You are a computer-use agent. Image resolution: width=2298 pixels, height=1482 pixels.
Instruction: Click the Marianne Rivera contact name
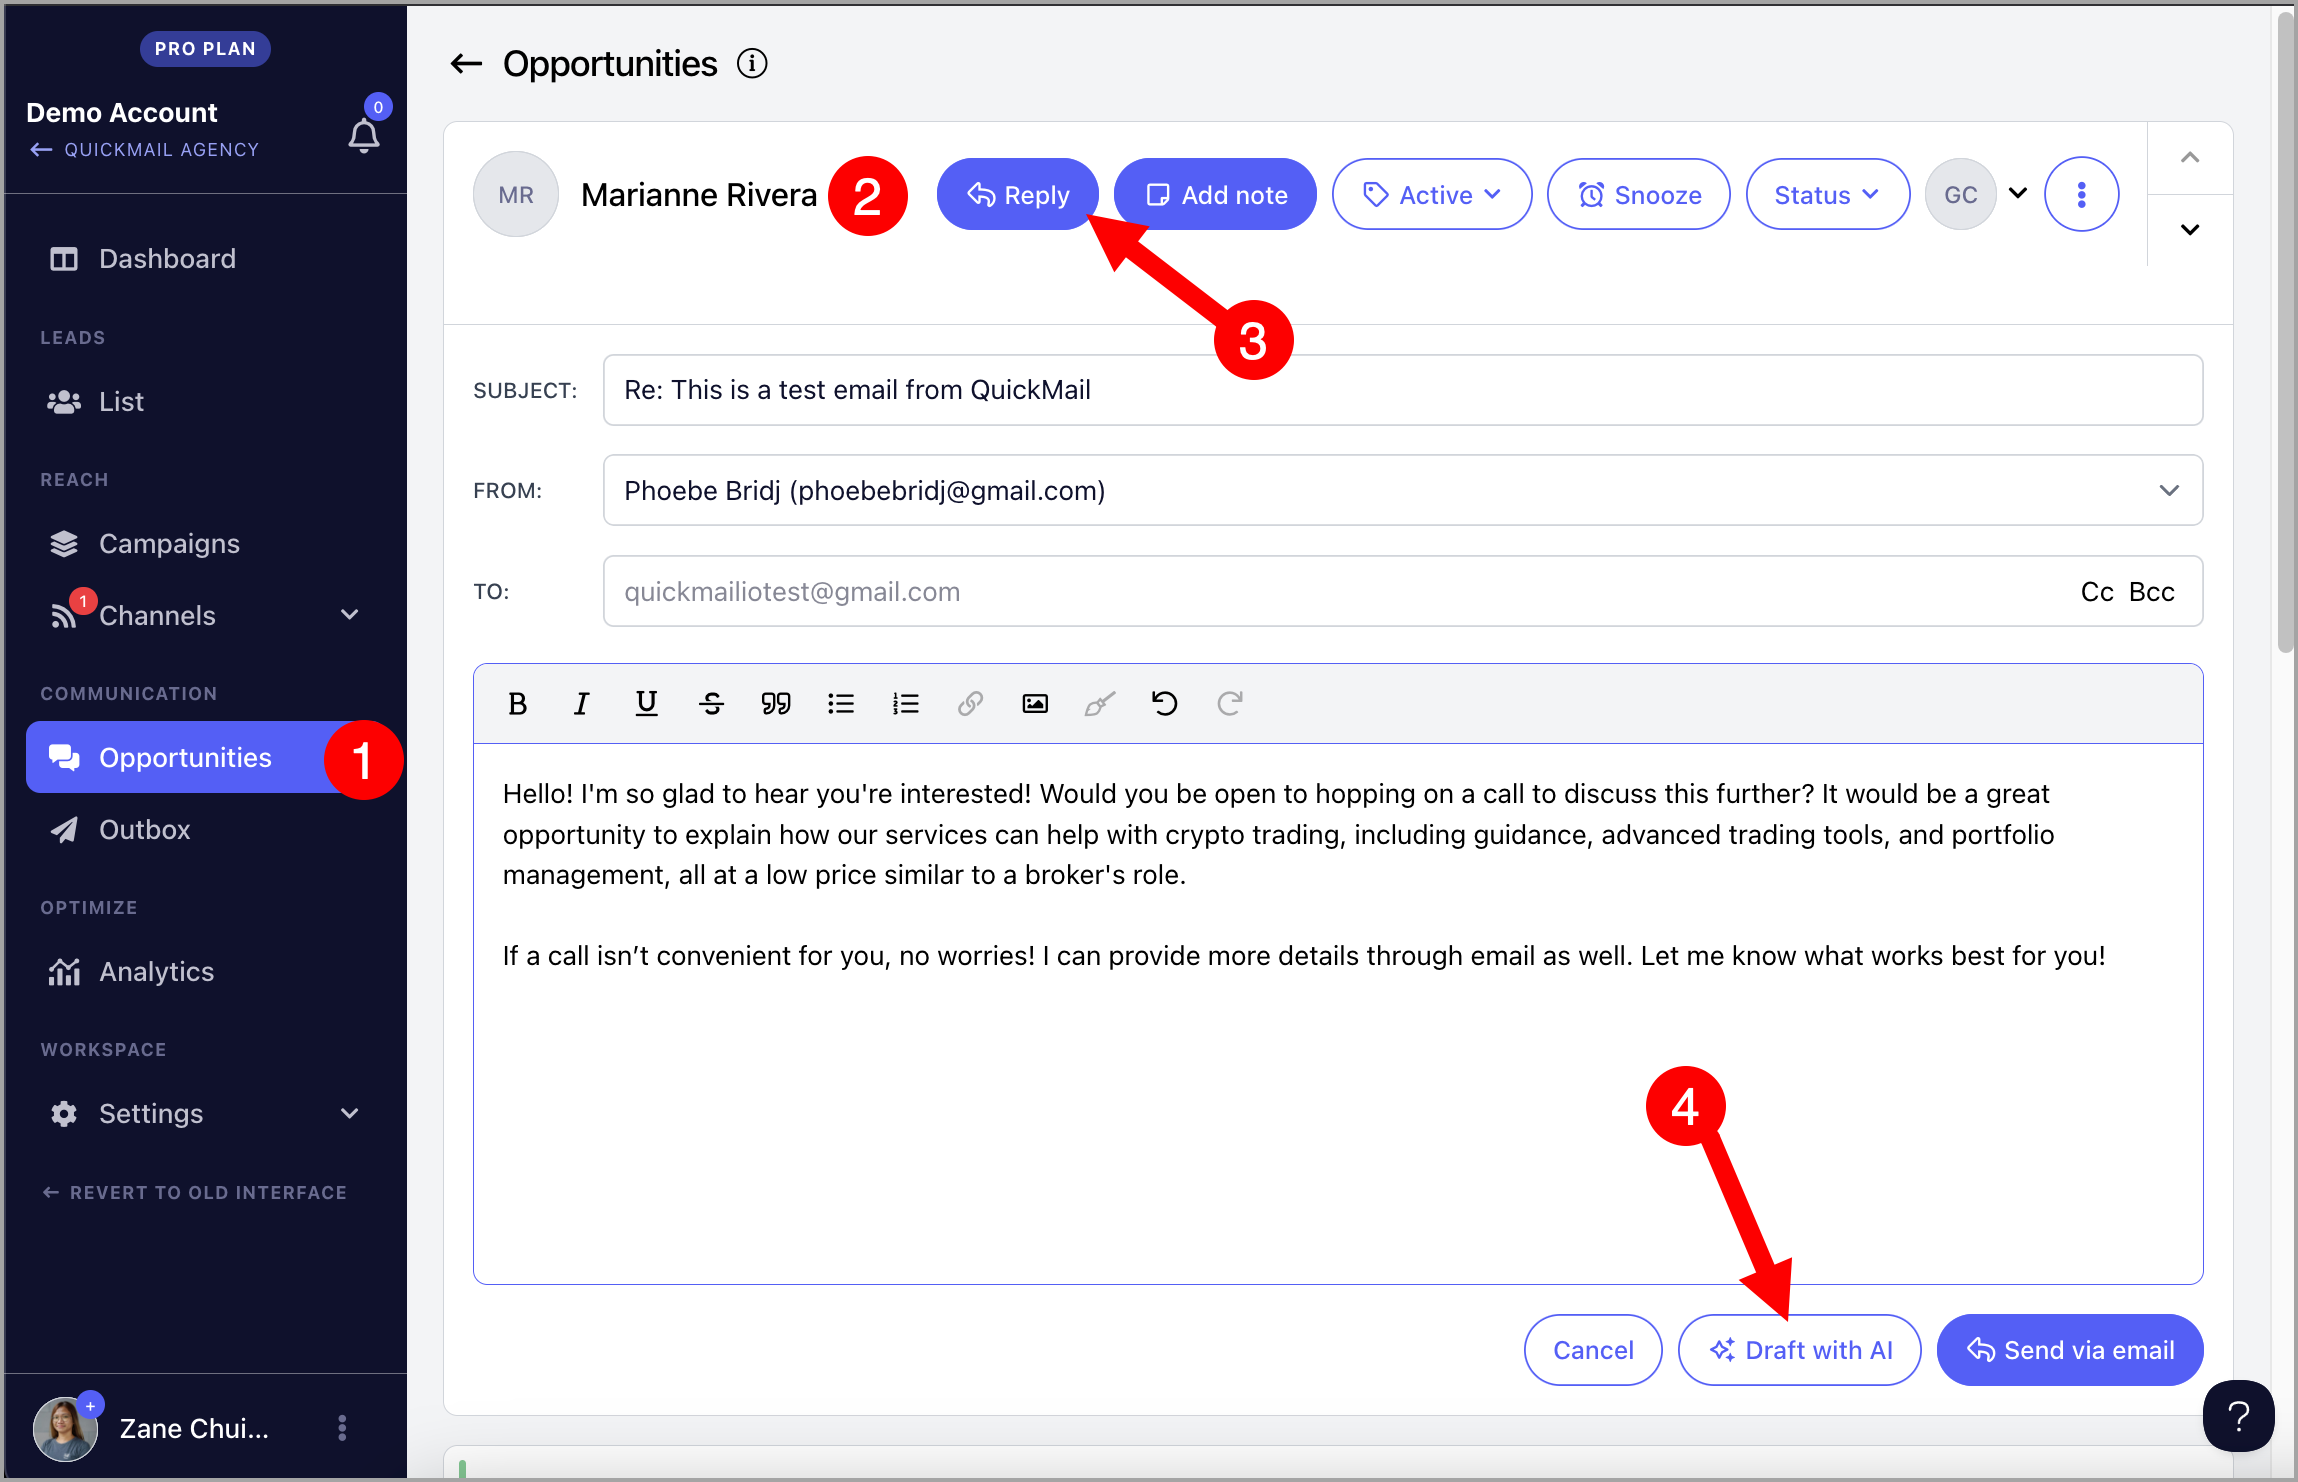tap(699, 194)
